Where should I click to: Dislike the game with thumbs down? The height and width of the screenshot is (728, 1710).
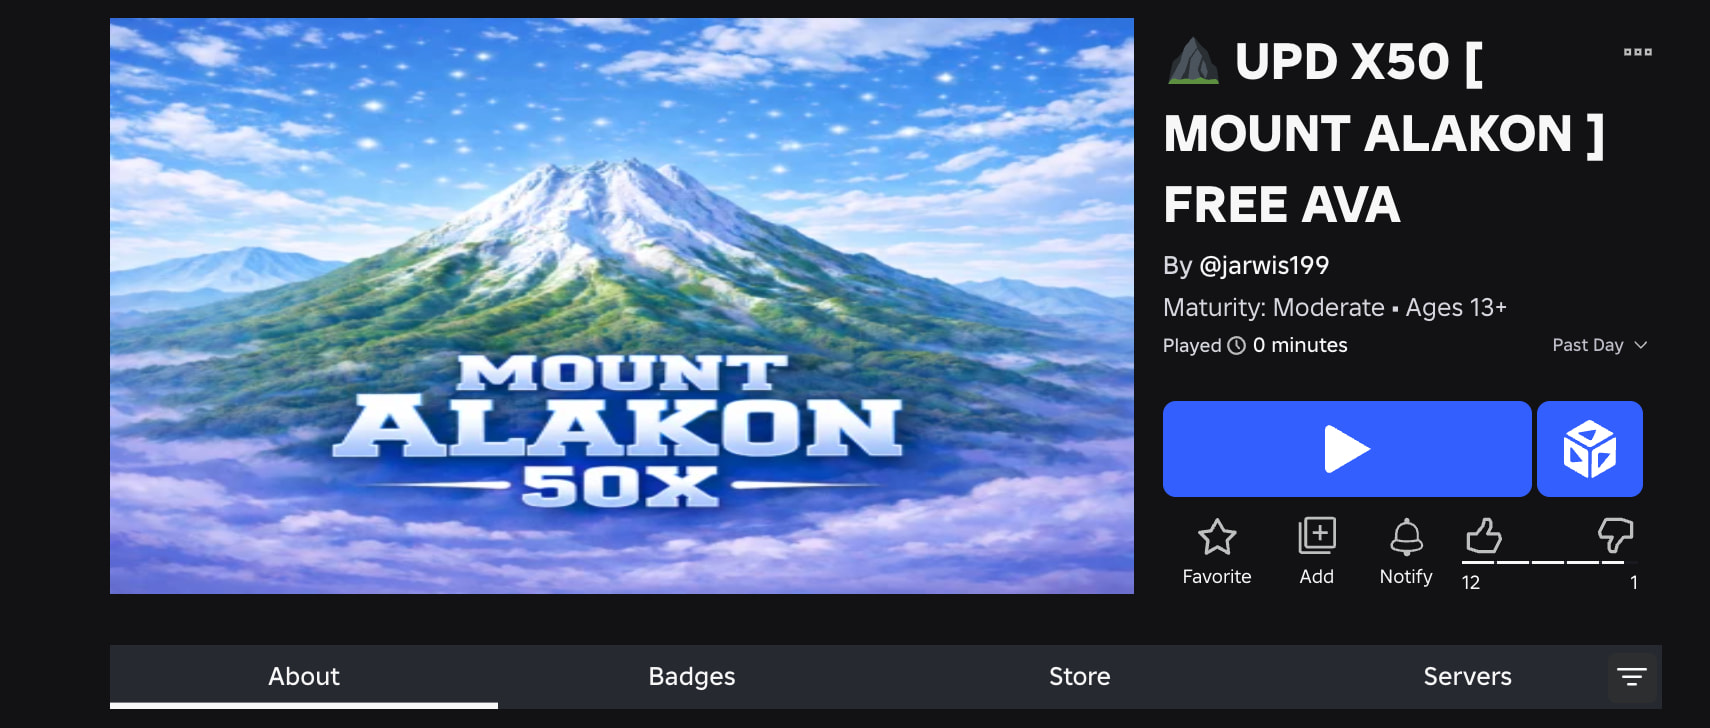click(1615, 536)
